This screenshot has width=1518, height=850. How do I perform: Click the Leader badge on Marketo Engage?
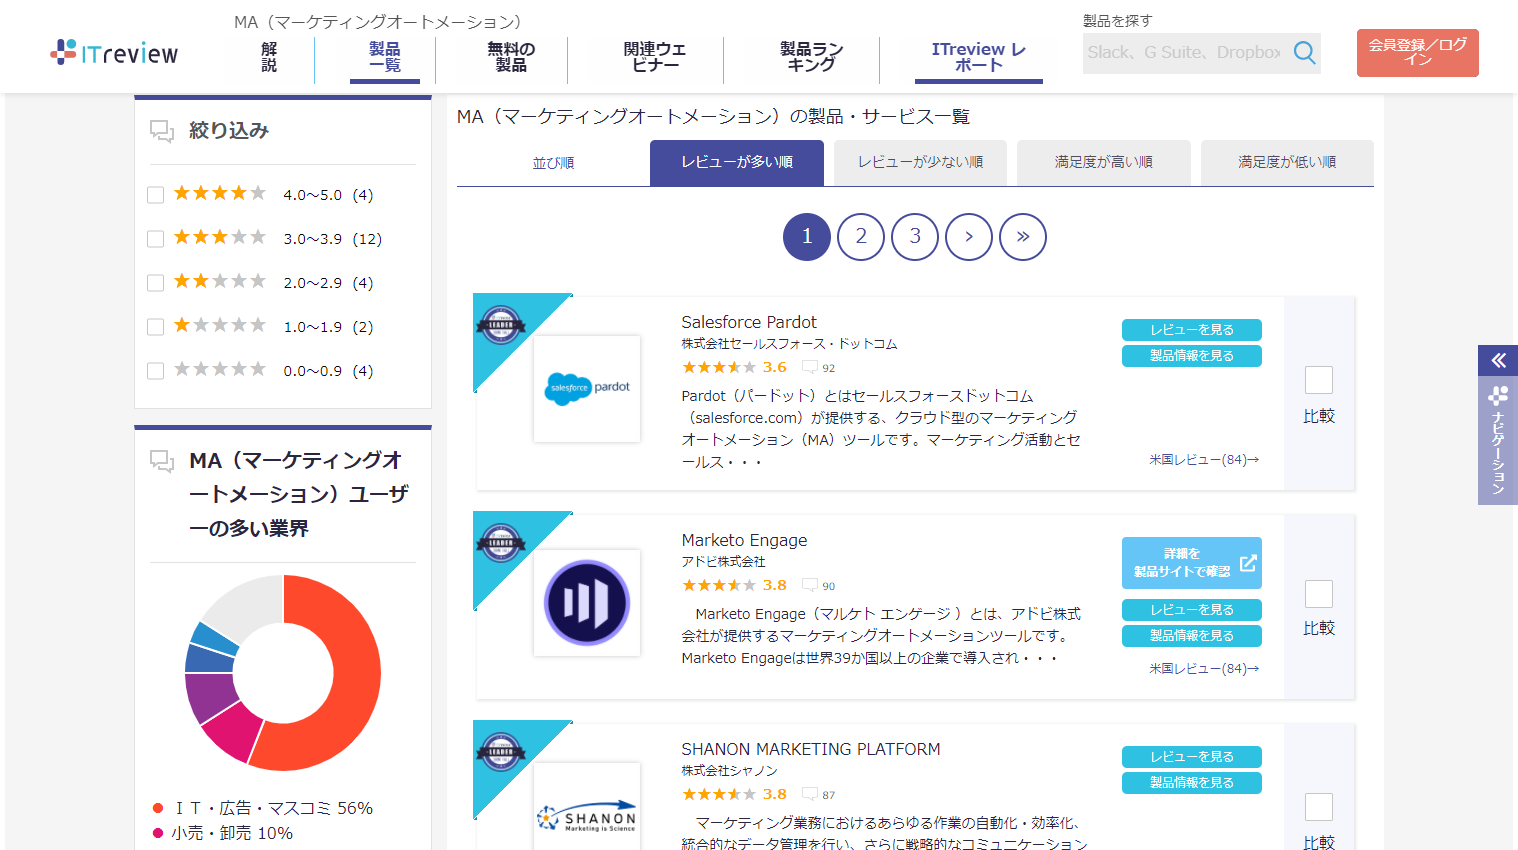[501, 542]
